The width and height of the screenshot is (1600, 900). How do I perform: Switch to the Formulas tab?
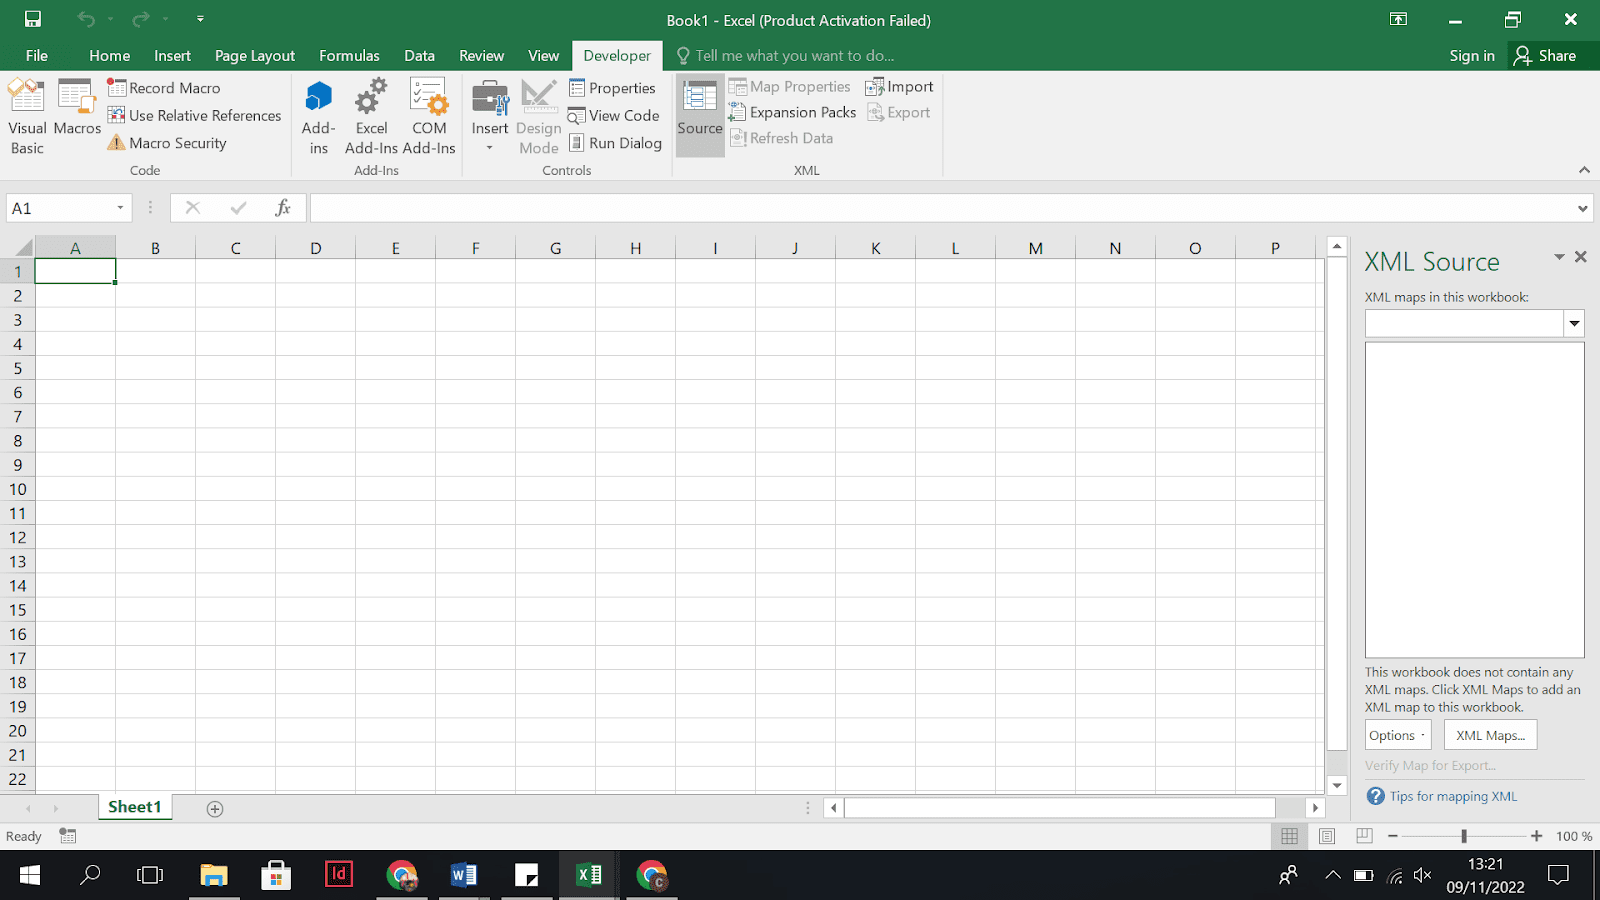pyautogui.click(x=349, y=56)
